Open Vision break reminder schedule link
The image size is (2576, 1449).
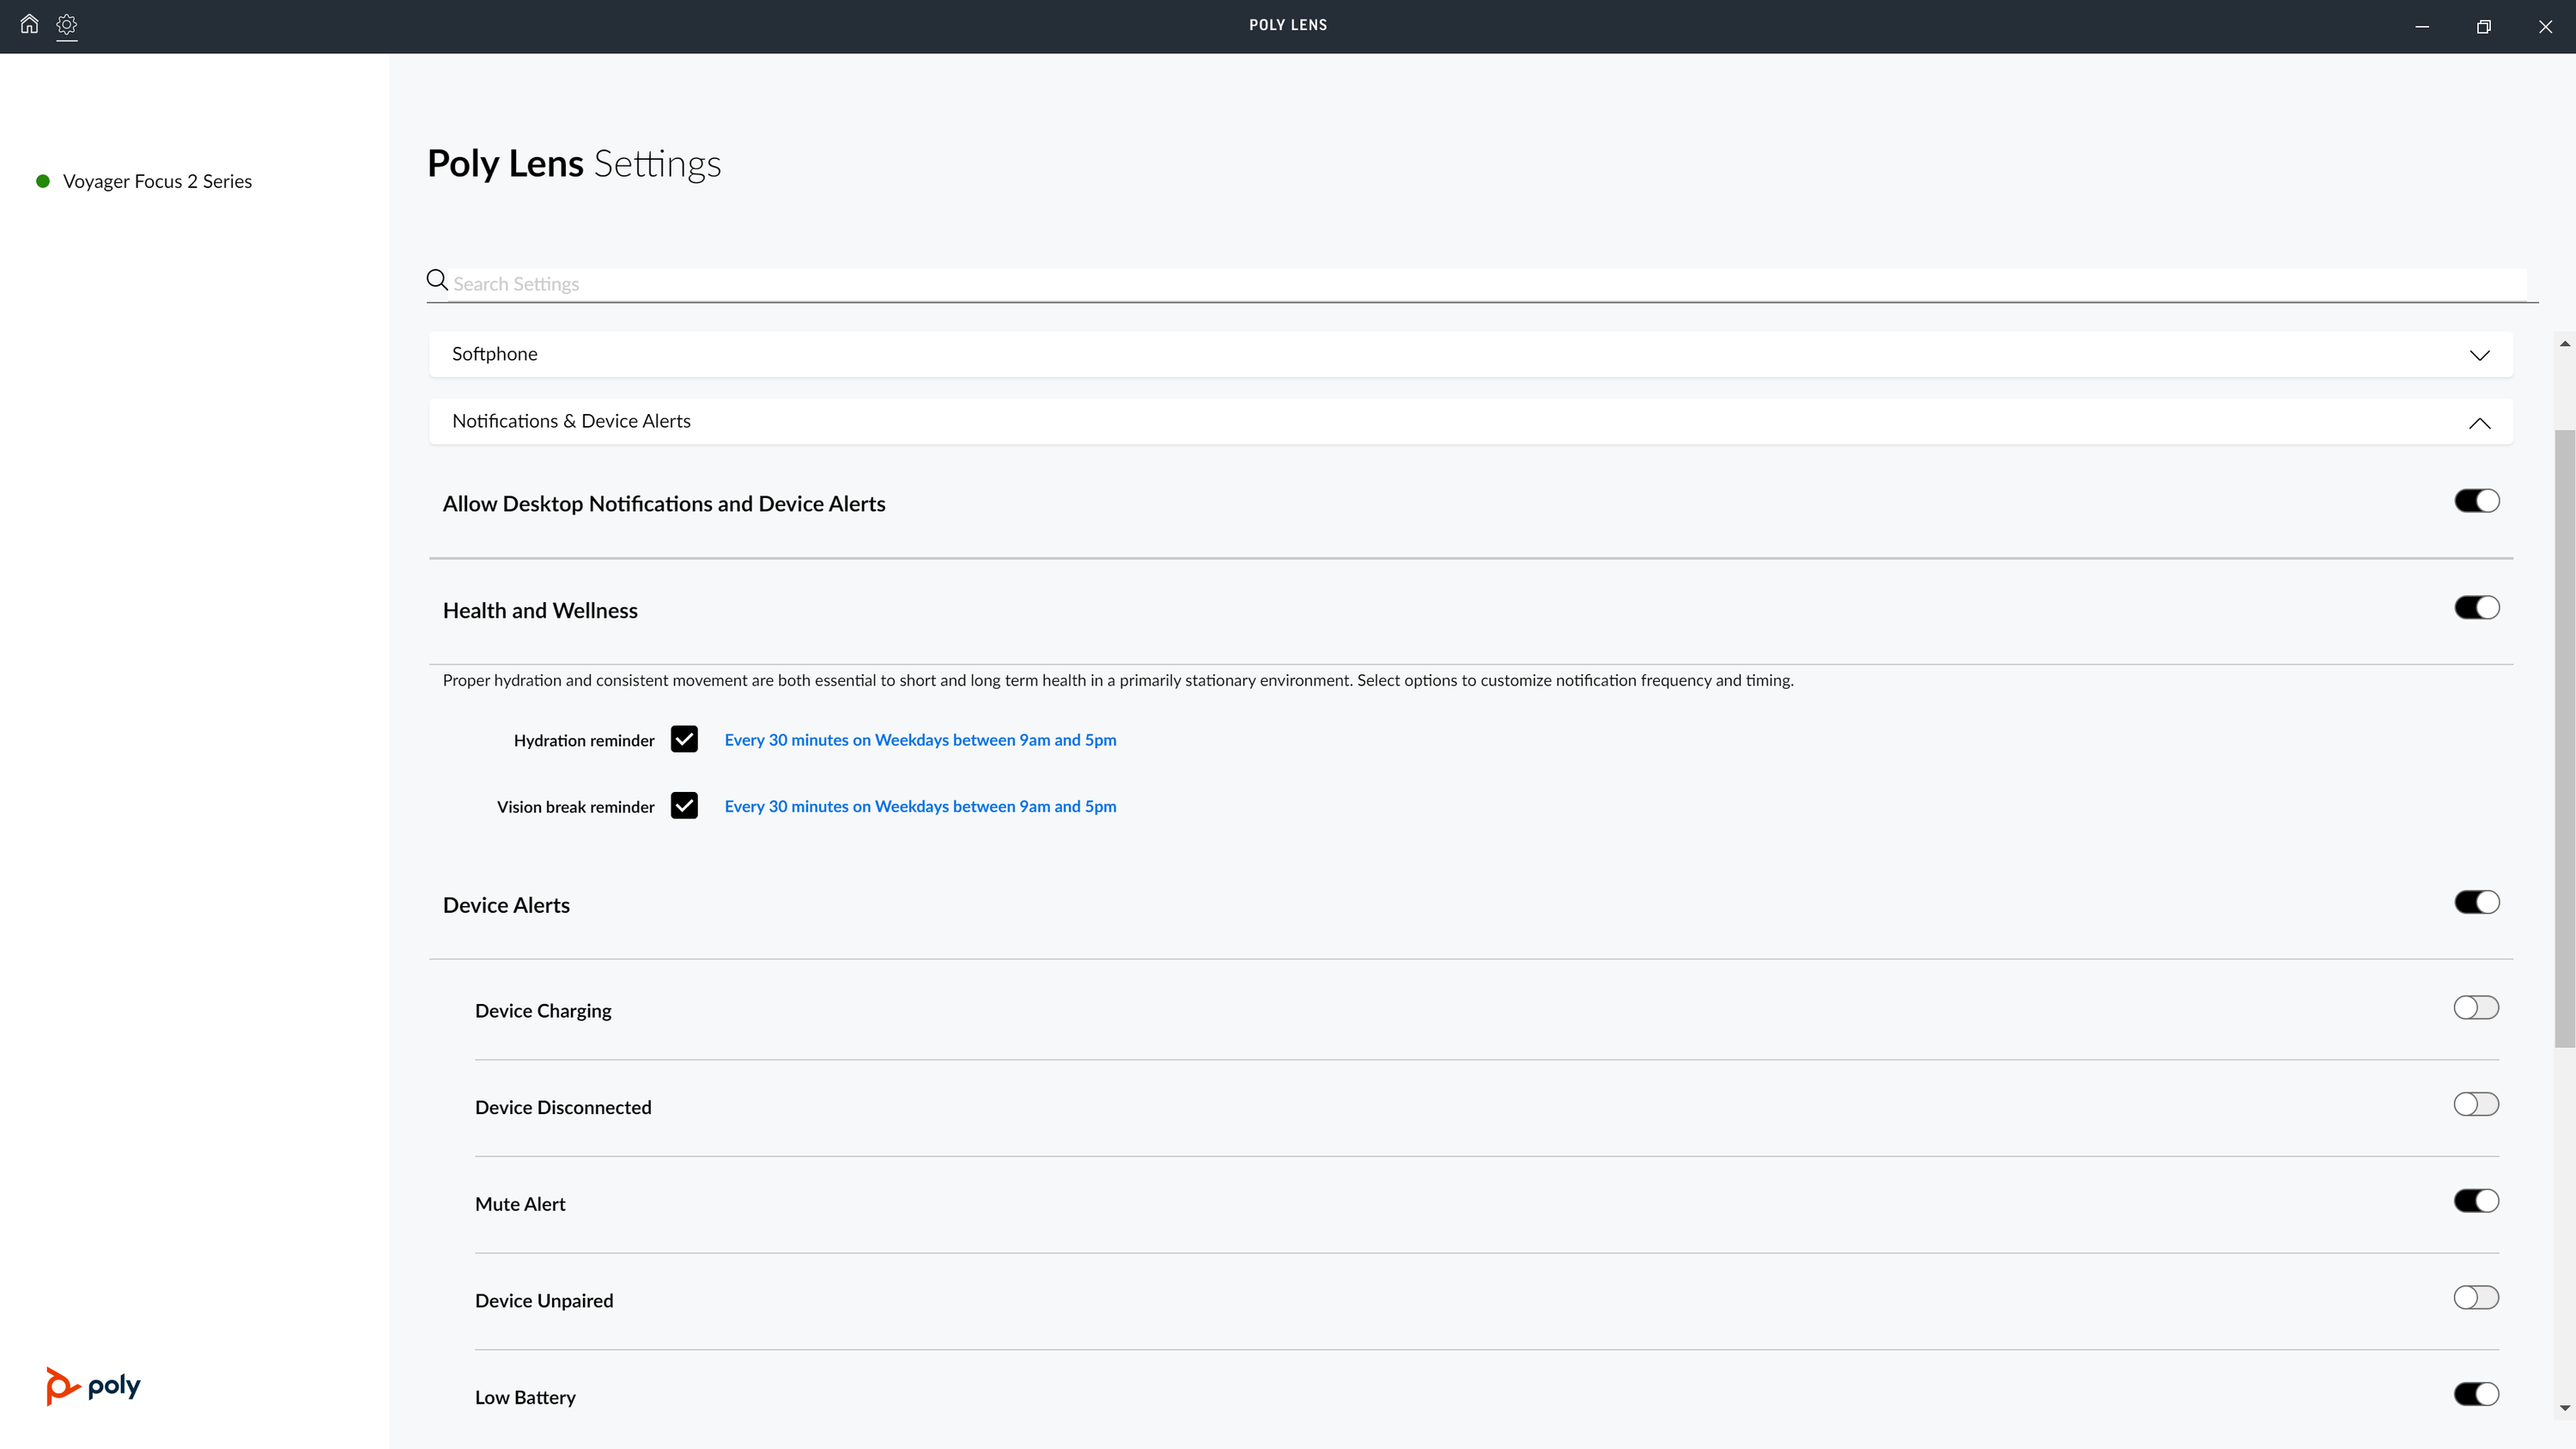920,806
